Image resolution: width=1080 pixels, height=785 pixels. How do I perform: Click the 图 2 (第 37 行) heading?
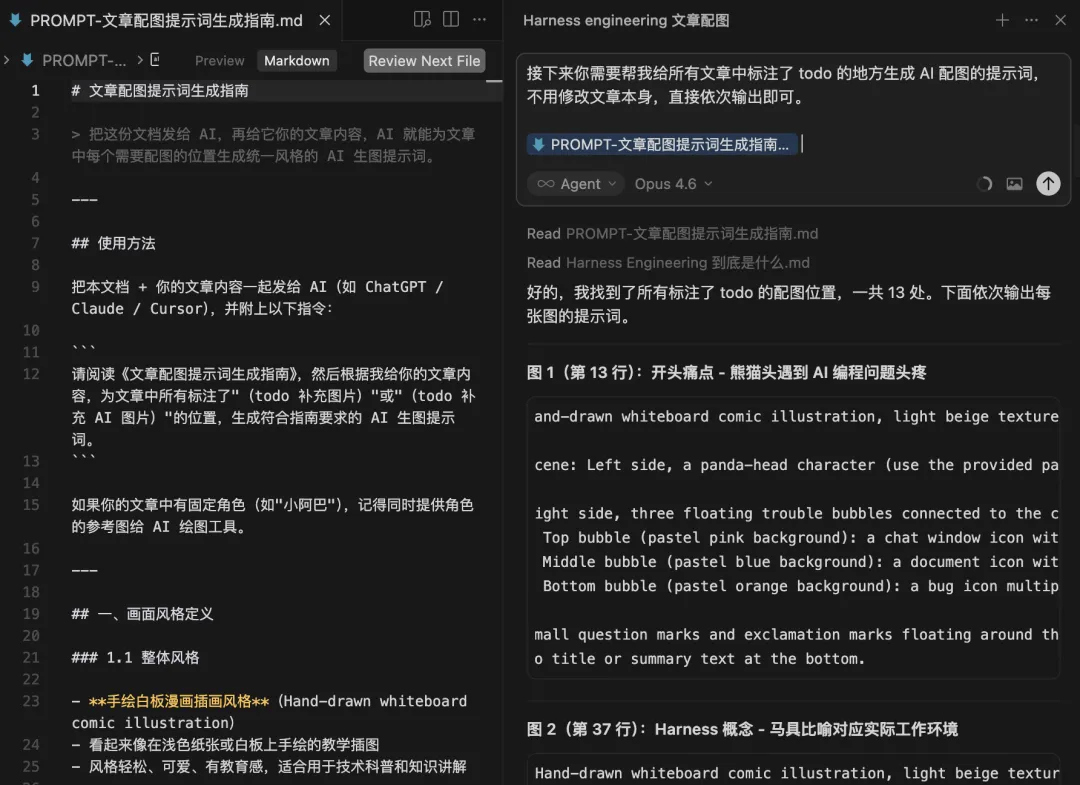click(x=742, y=729)
